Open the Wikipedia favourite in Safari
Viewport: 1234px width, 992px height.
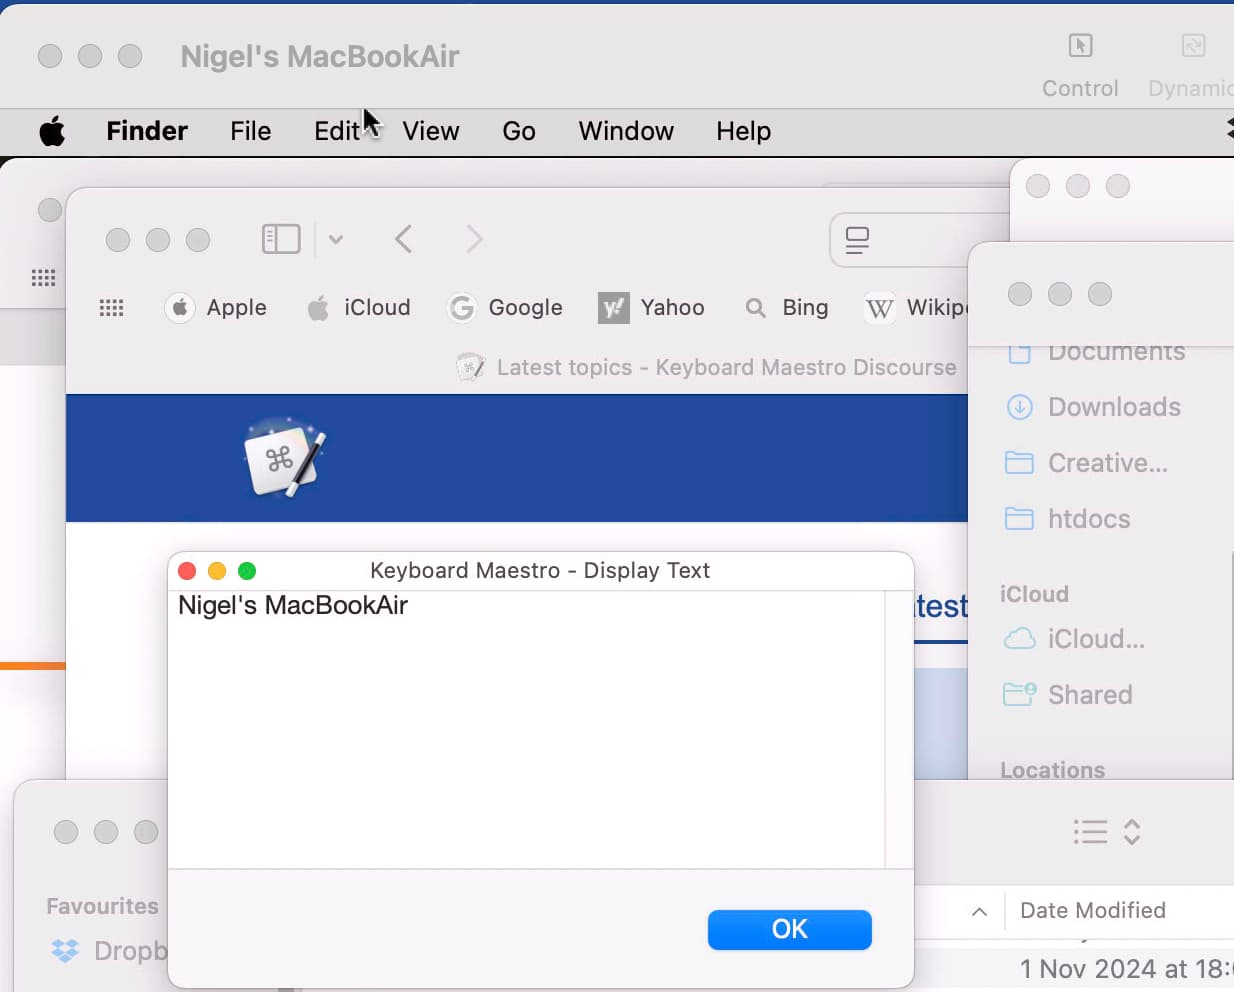(x=916, y=308)
